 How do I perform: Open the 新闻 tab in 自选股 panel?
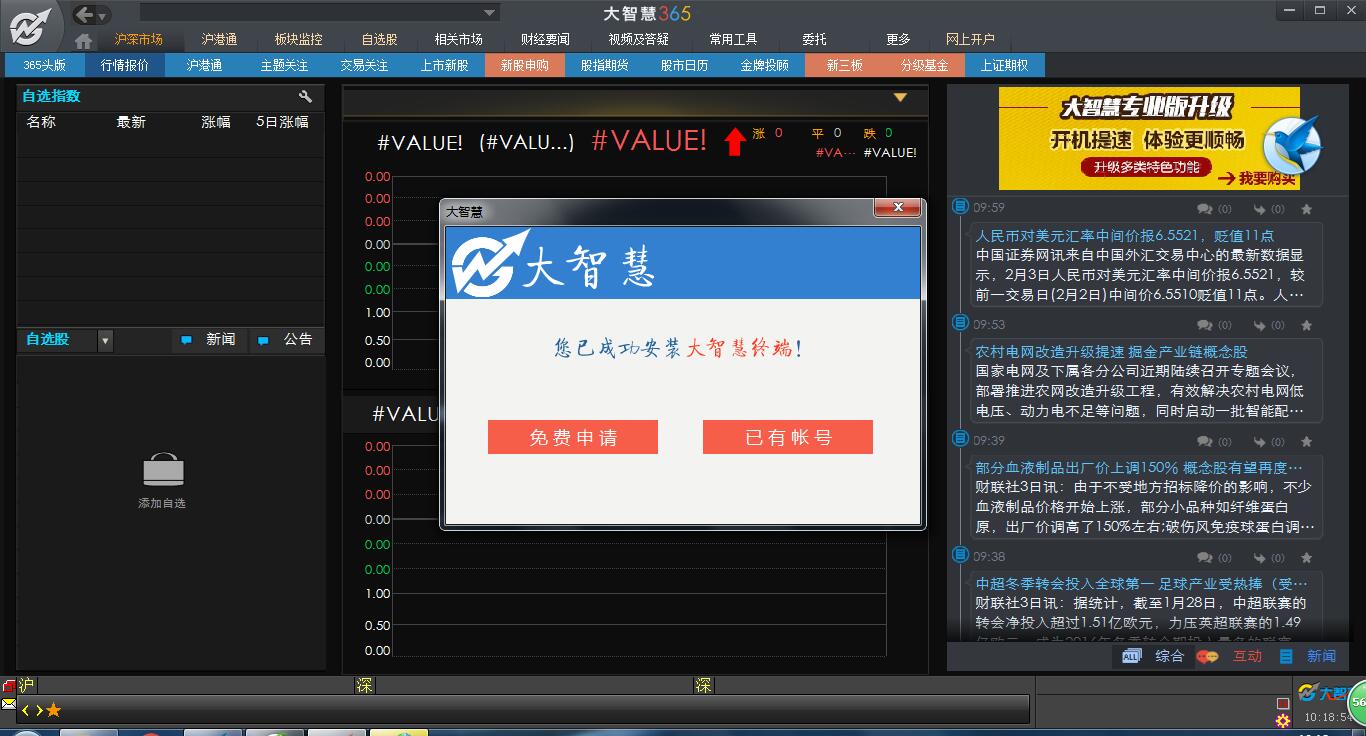(x=210, y=340)
